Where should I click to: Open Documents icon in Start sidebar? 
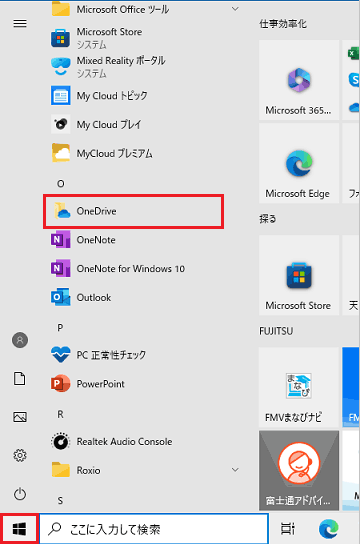20,379
